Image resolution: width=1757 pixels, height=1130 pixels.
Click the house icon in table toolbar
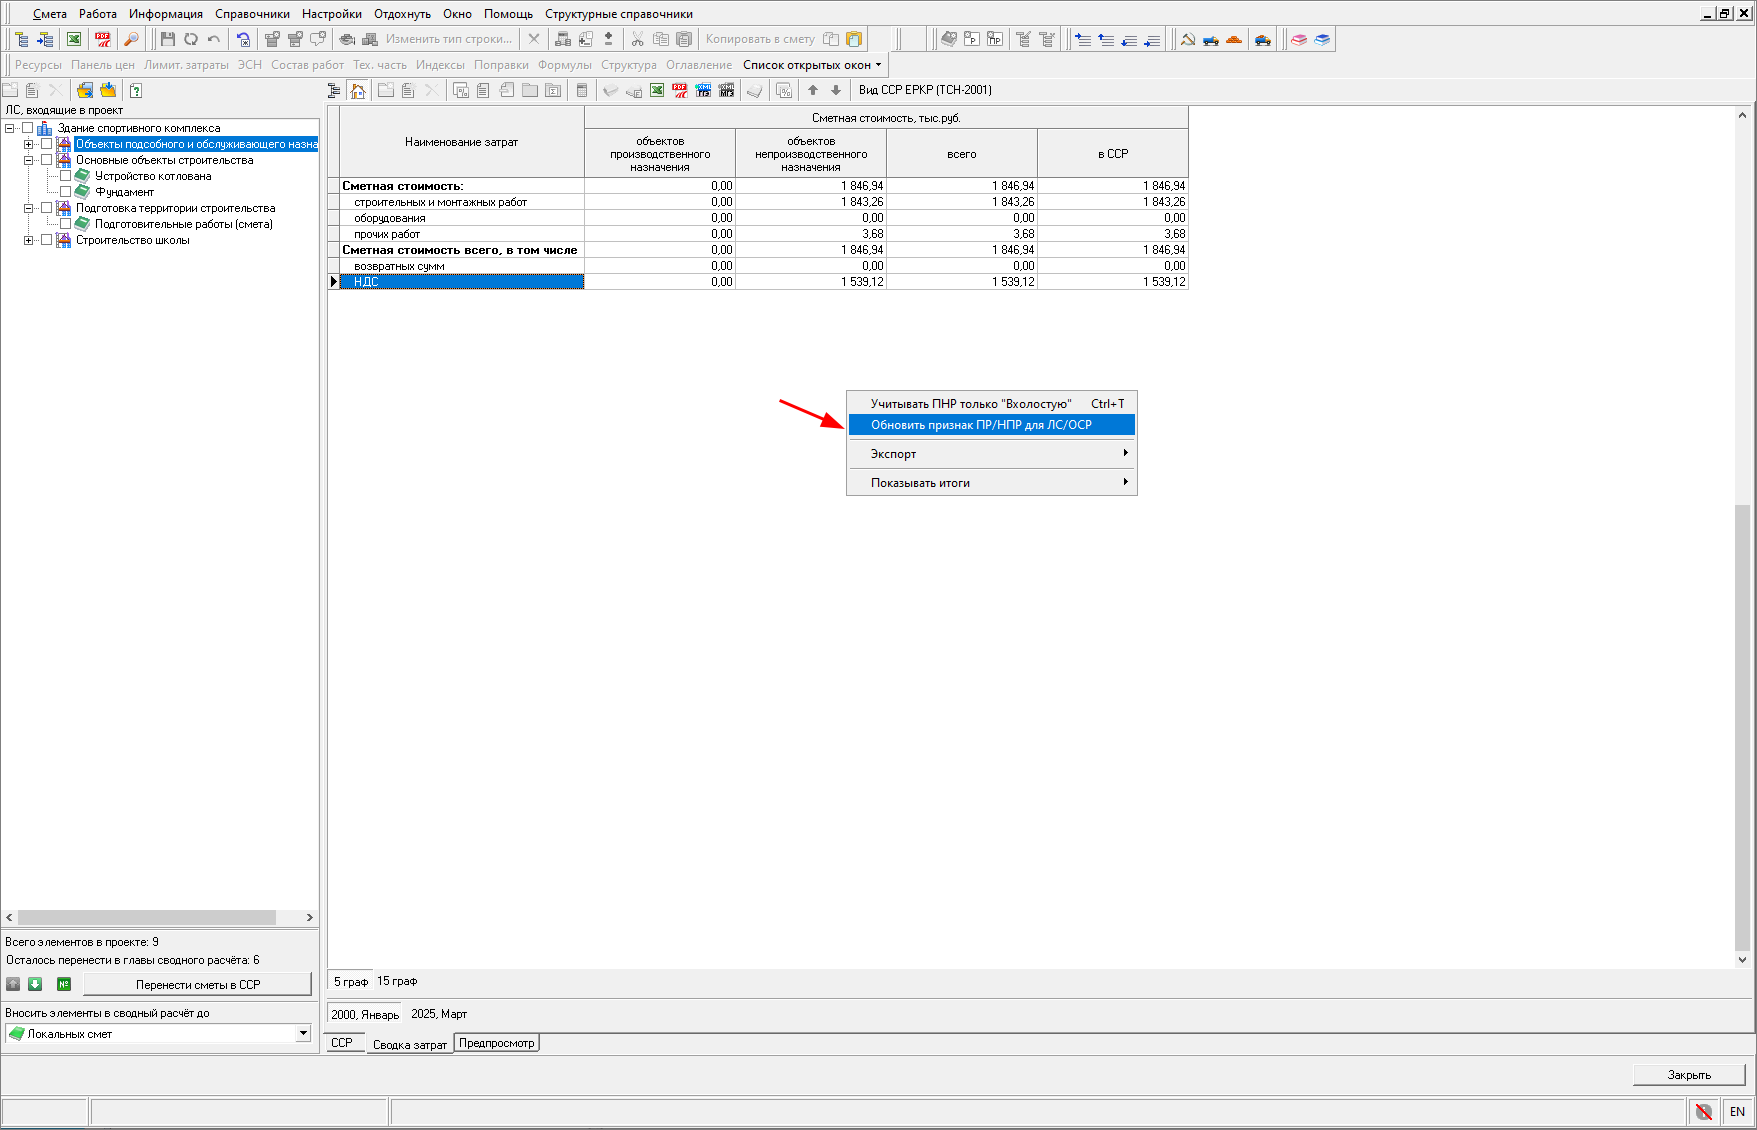(358, 90)
